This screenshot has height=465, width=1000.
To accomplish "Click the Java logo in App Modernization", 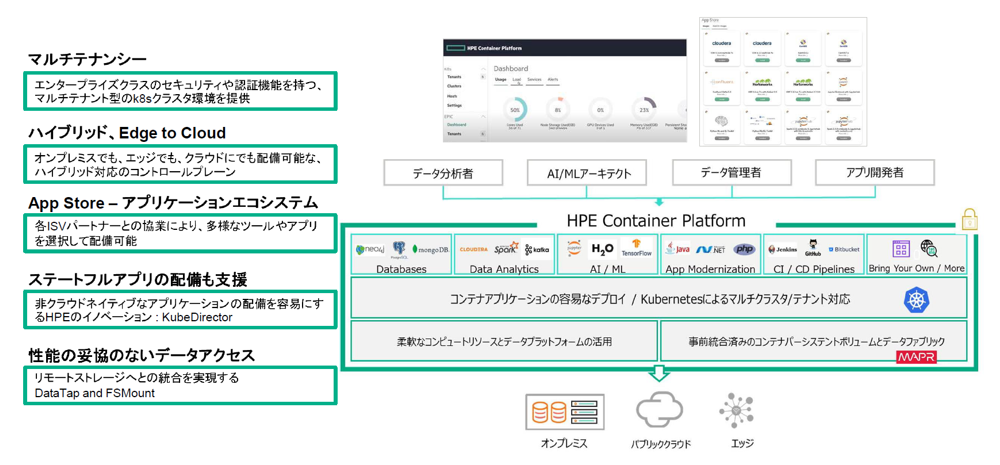I will pyautogui.click(x=679, y=249).
